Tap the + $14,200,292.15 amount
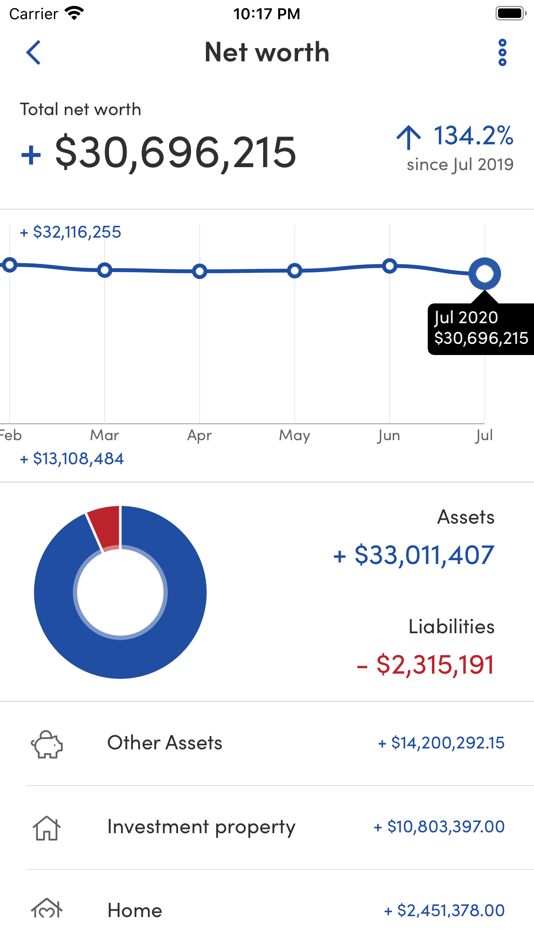This screenshot has height=950, width=534. tap(441, 743)
